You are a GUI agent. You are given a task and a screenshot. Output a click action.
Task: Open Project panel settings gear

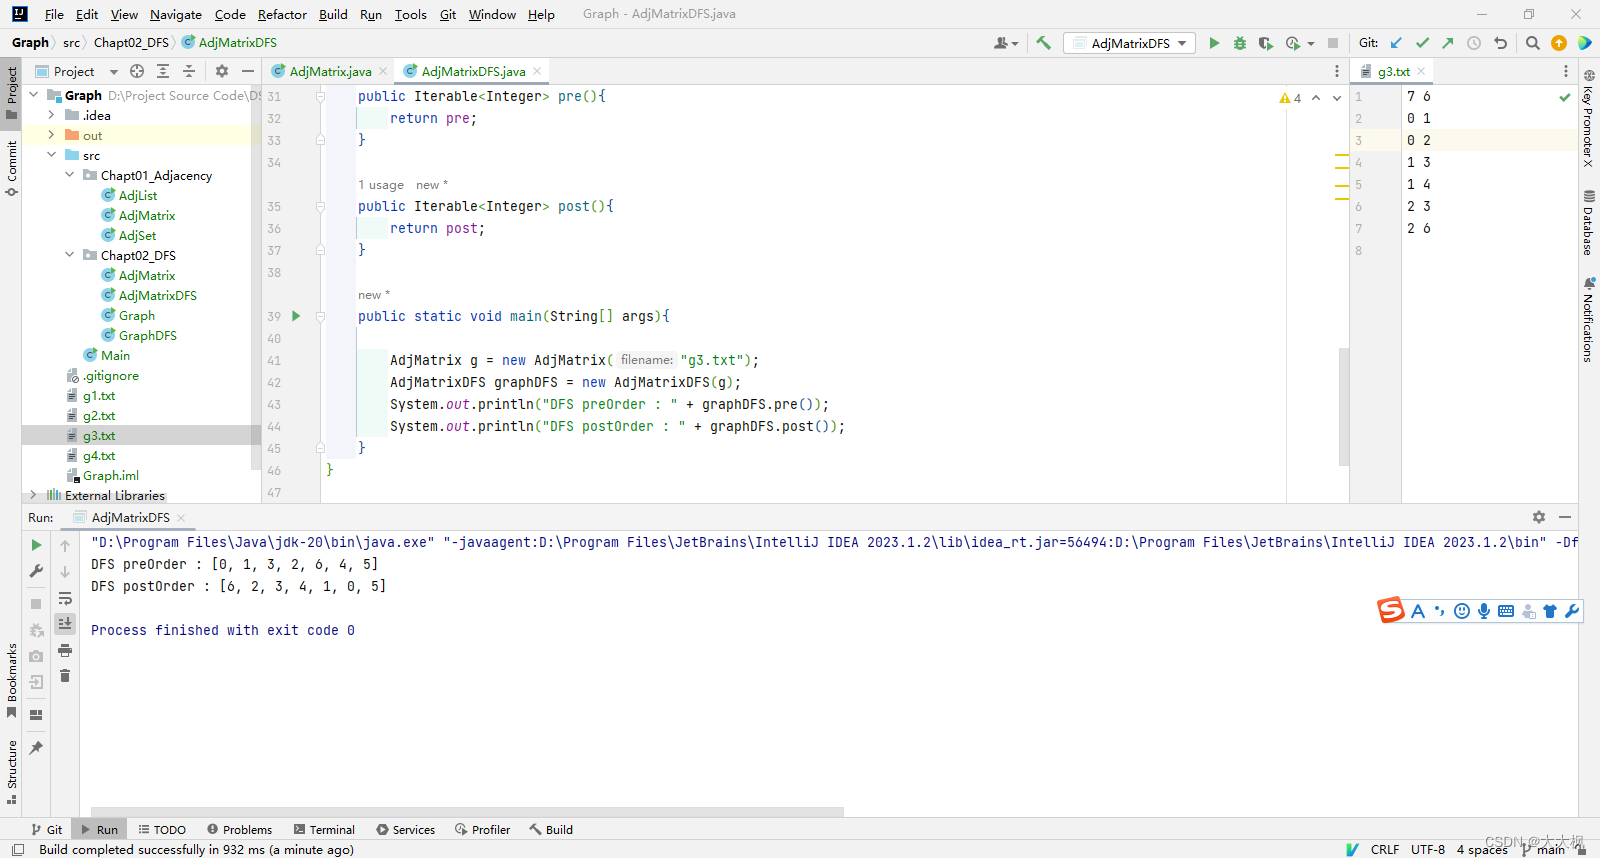coord(222,71)
